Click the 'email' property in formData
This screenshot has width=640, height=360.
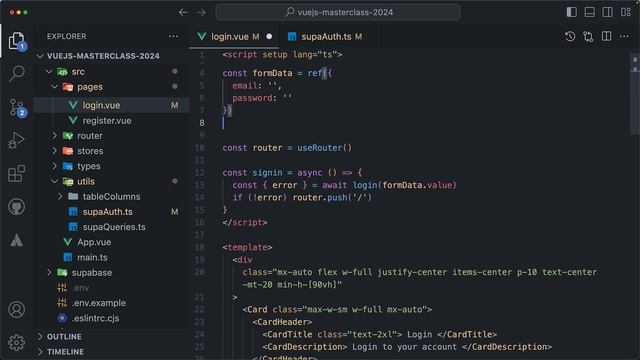(x=244, y=86)
